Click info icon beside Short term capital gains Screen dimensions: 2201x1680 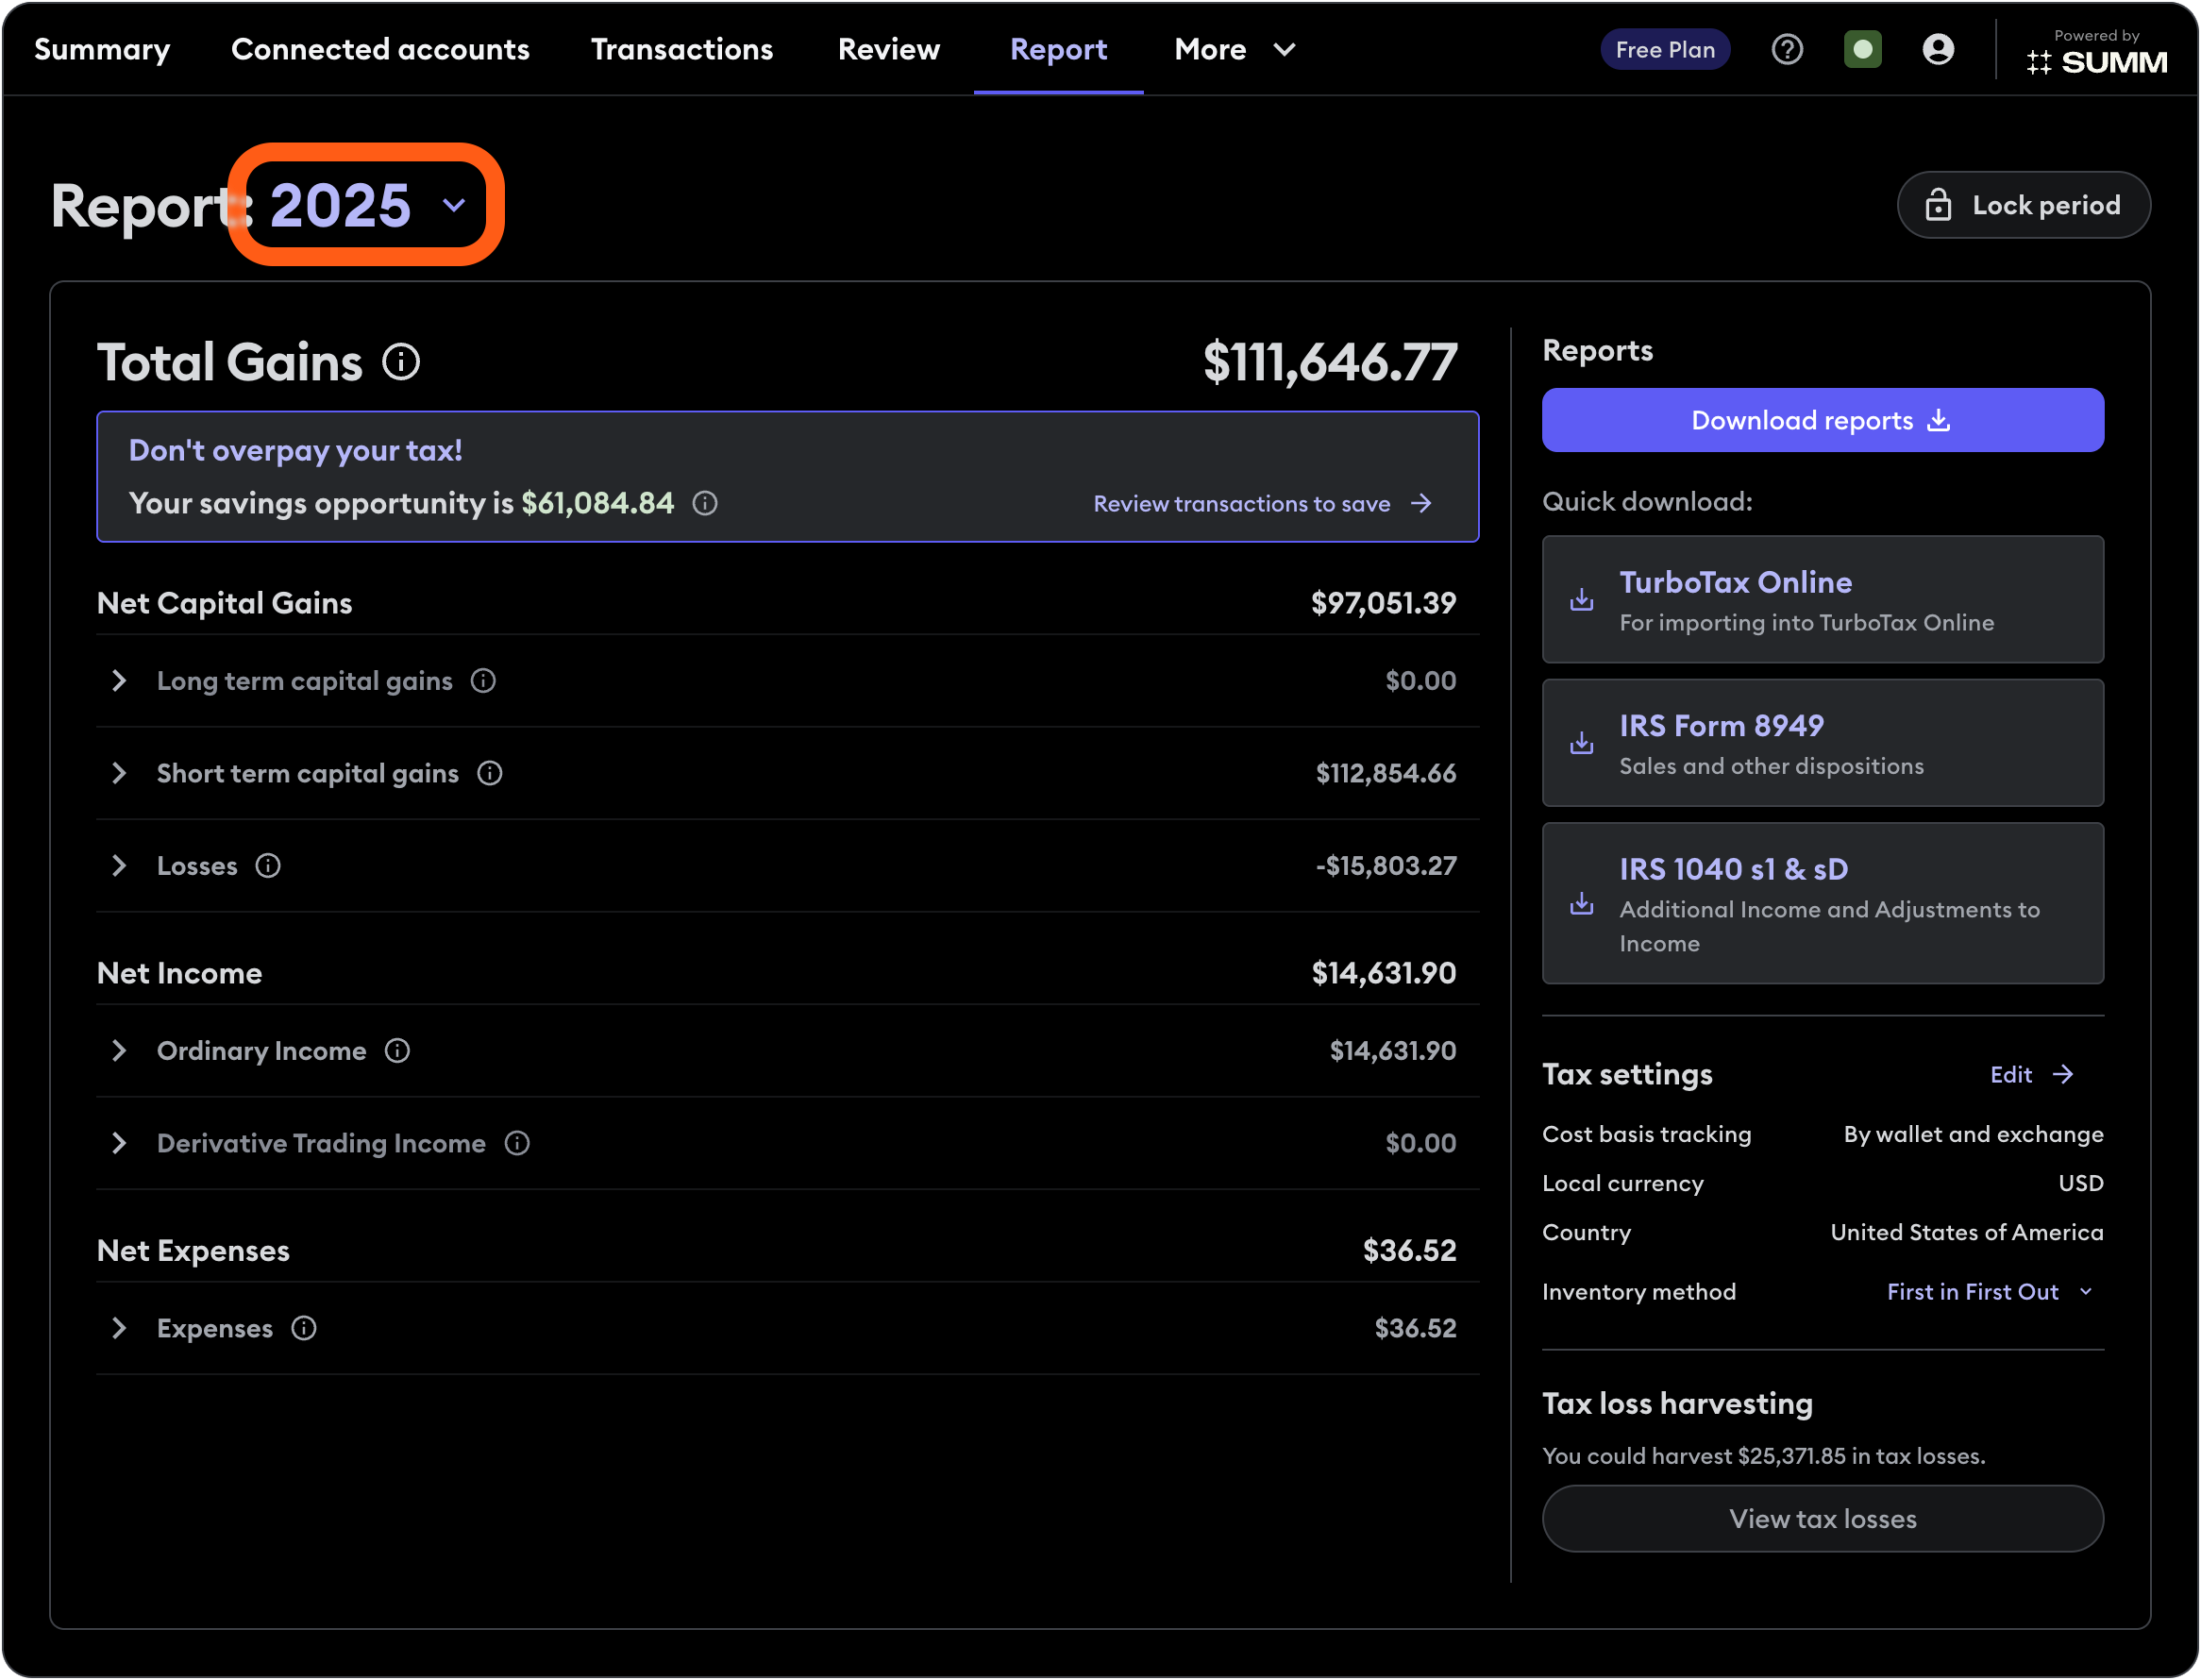489,773
